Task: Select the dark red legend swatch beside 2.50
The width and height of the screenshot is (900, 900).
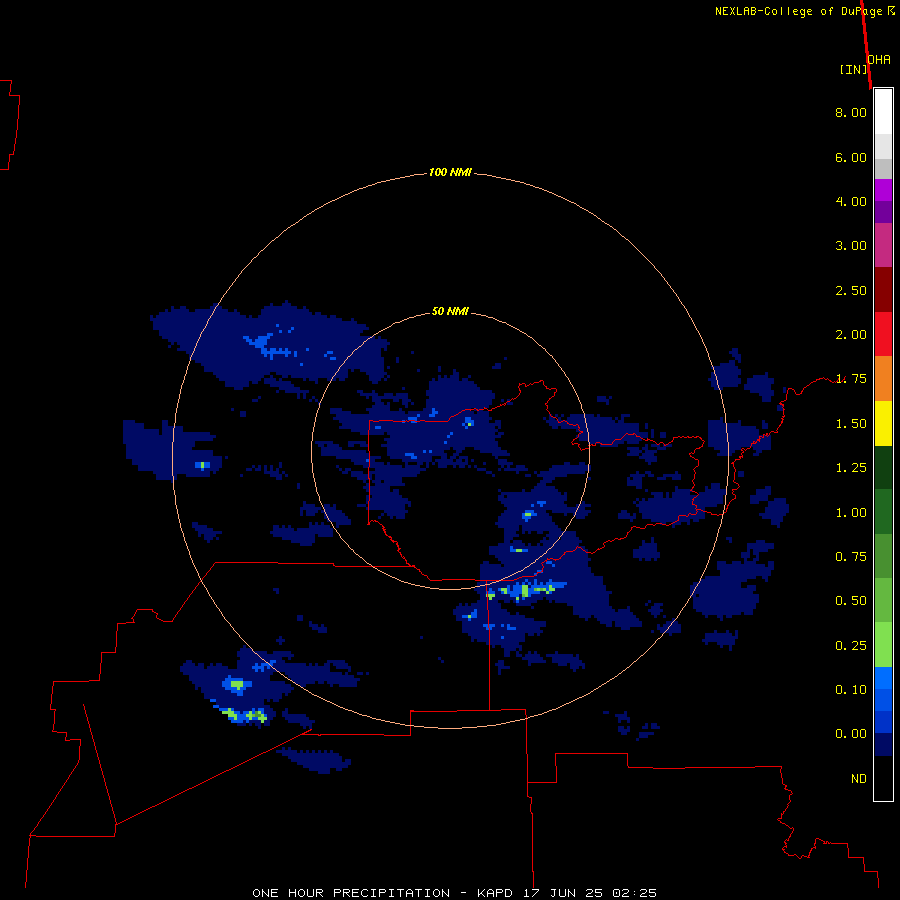Action: (x=883, y=290)
